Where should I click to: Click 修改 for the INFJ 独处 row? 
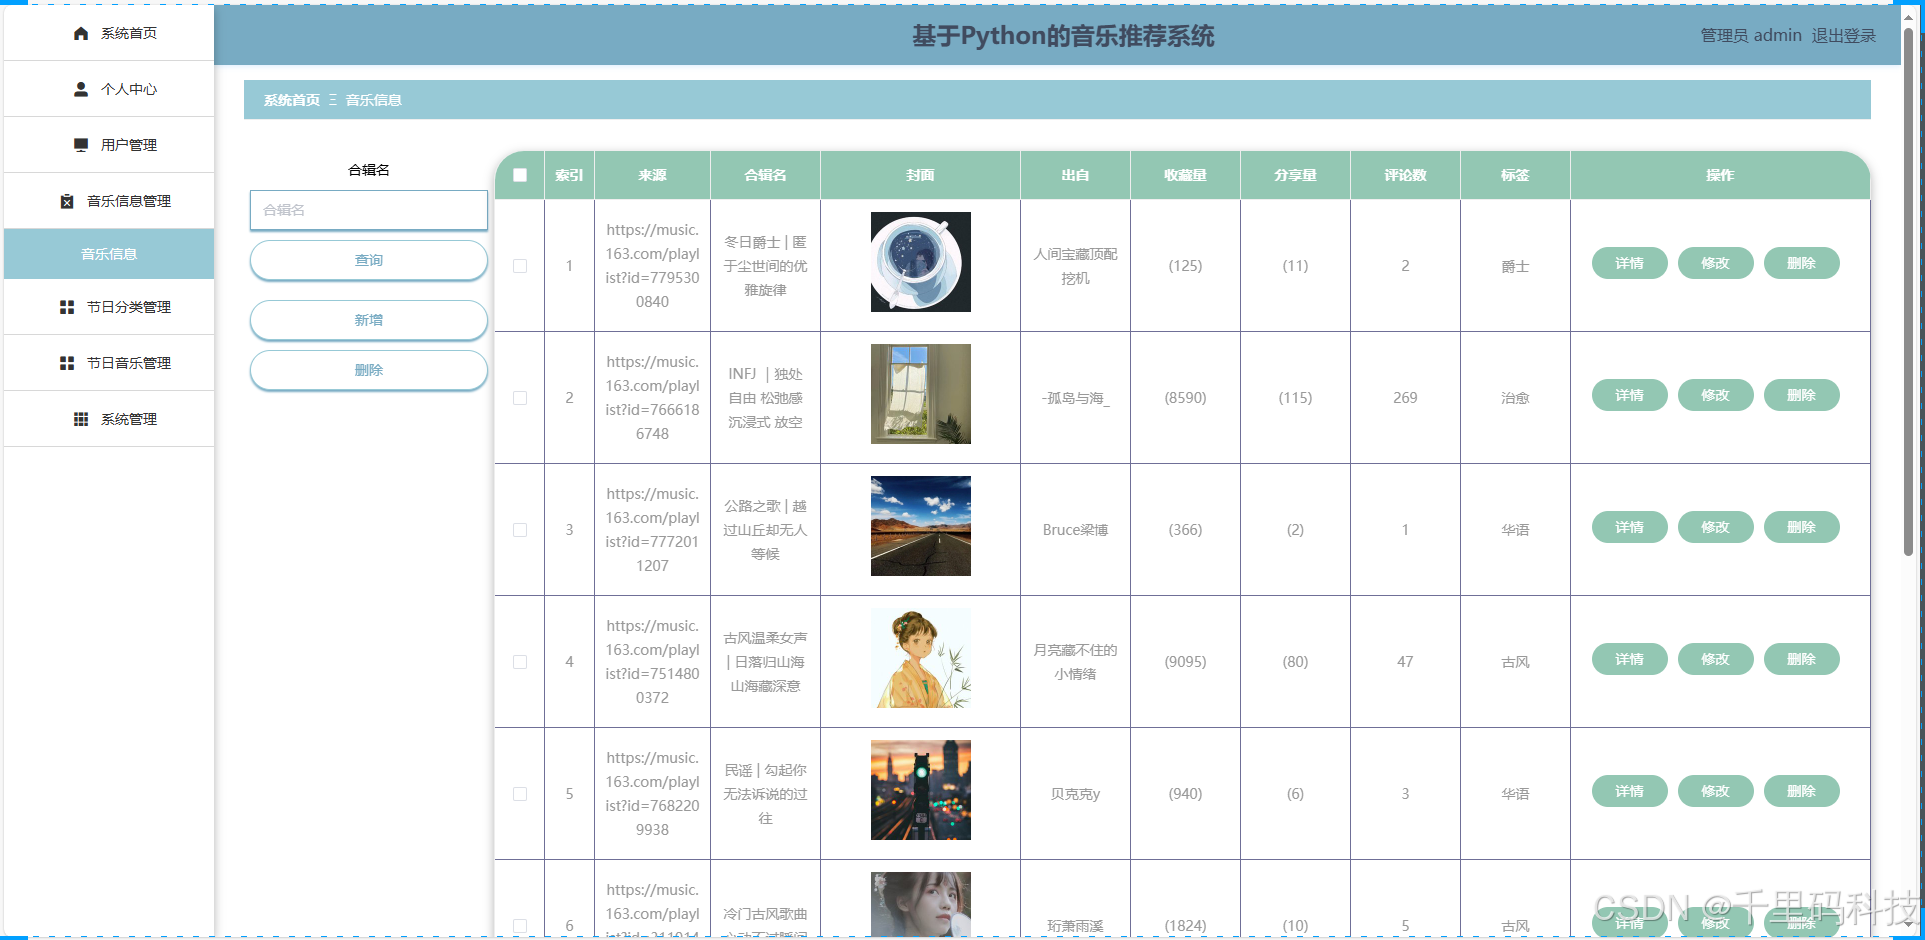pyautogui.click(x=1716, y=395)
